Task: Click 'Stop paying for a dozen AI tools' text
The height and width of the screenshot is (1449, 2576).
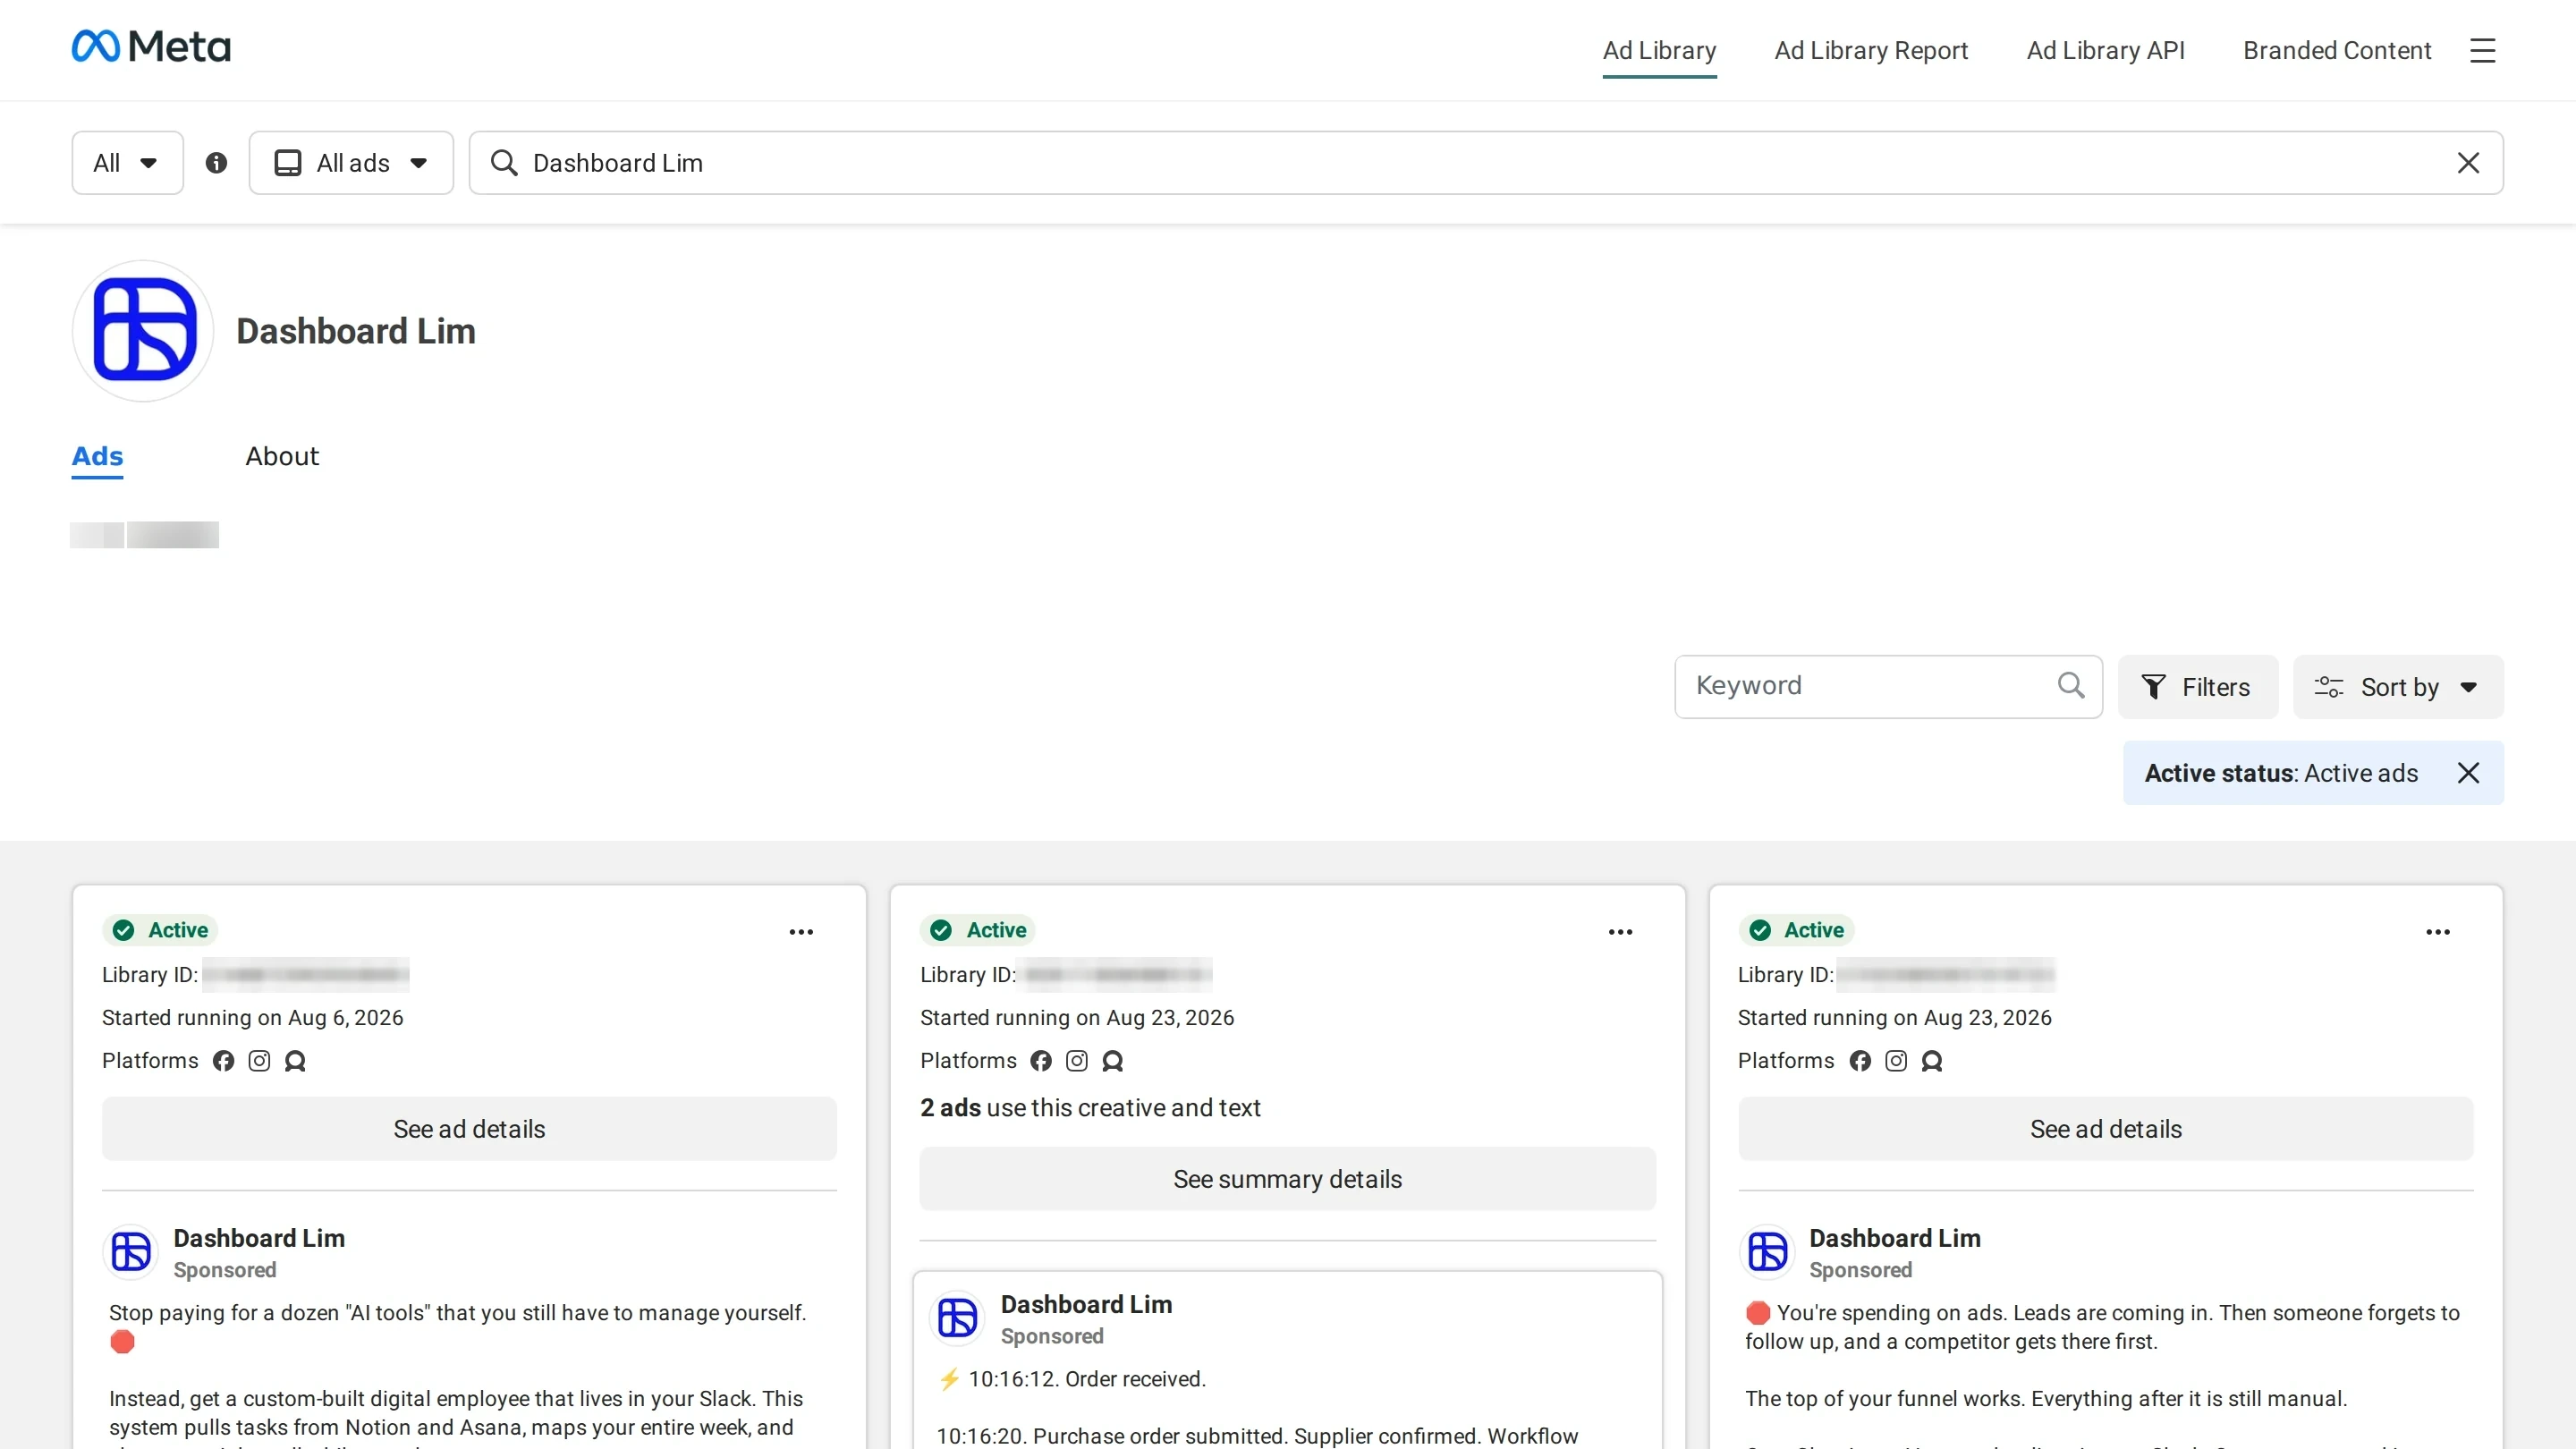Action: coord(457,1313)
